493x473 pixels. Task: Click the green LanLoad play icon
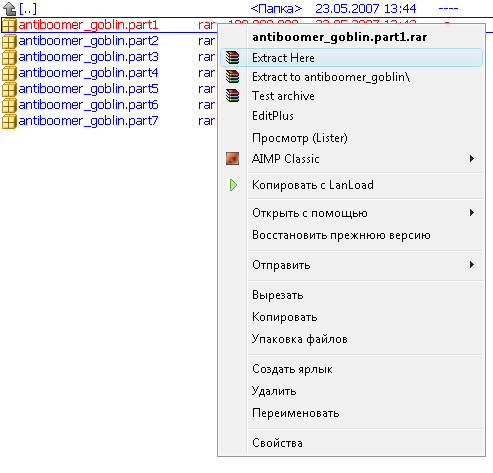point(233,185)
